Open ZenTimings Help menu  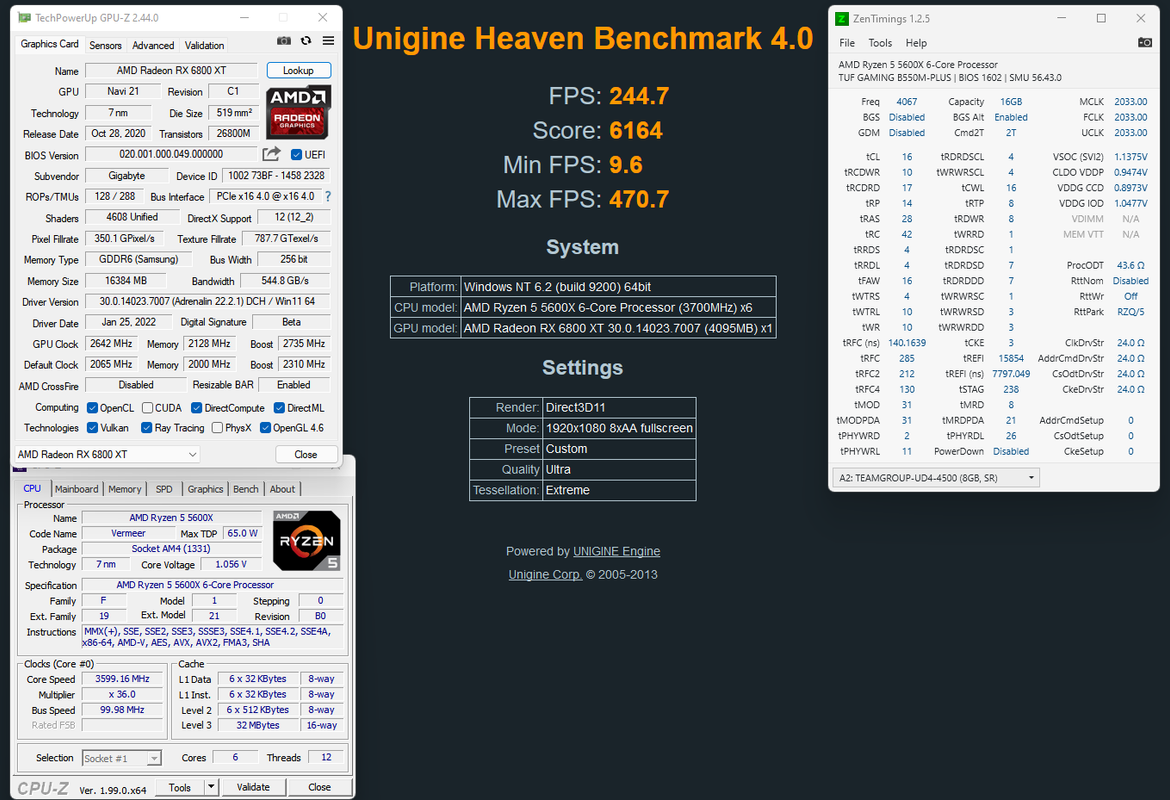(916, 43)
